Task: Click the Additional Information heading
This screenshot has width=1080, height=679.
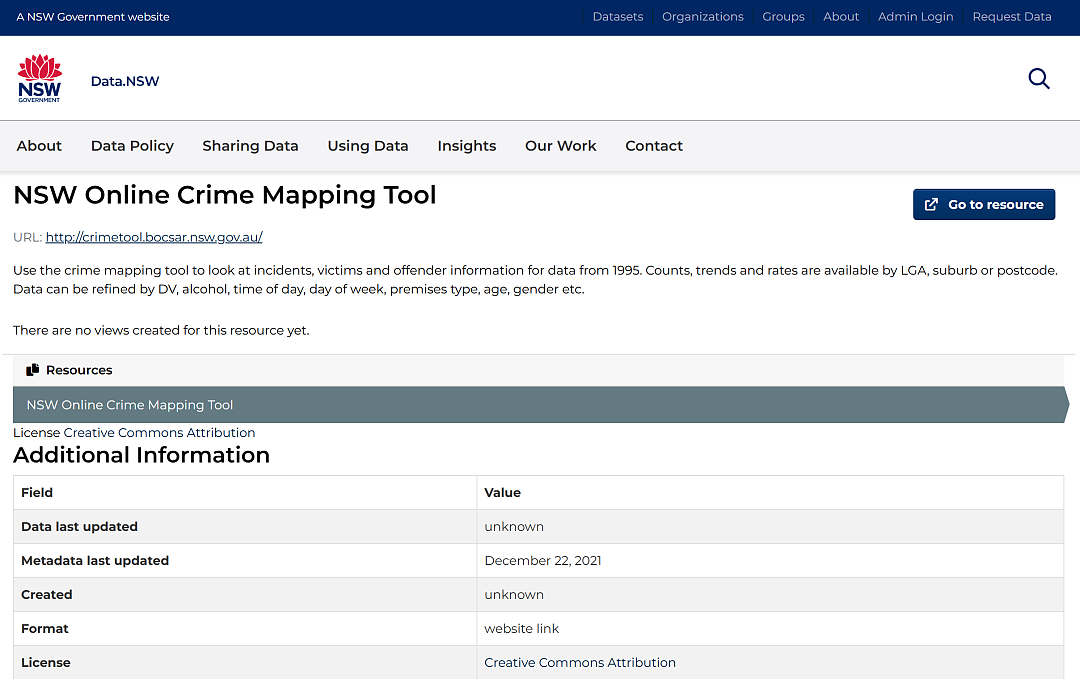Action: 141,455
